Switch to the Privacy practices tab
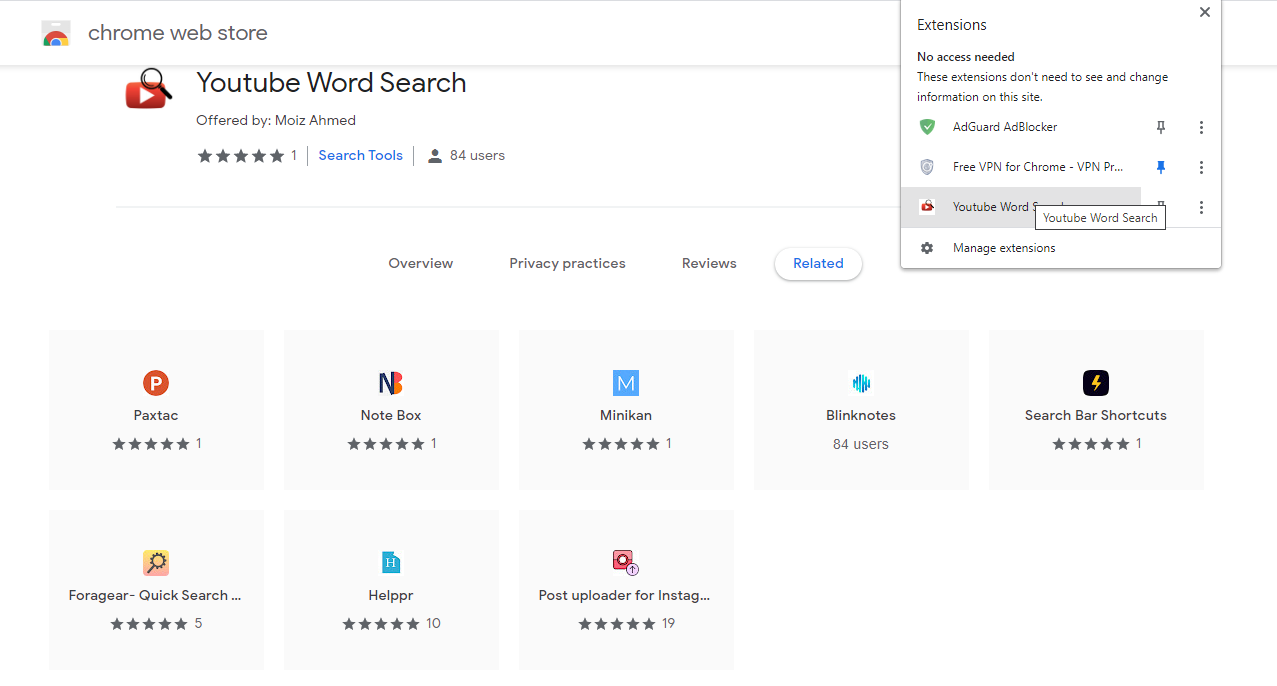Screen dimensions: 1277x686 pyautogui.click(x=568, y=264)
